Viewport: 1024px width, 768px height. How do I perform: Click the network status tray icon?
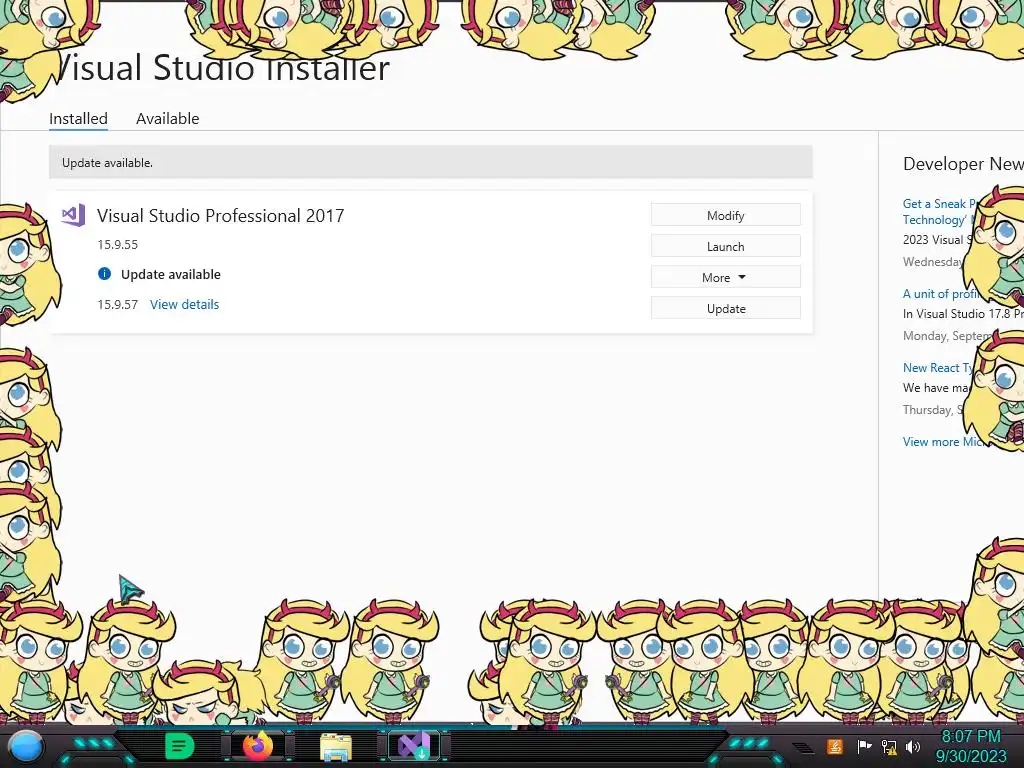(889, 746)
